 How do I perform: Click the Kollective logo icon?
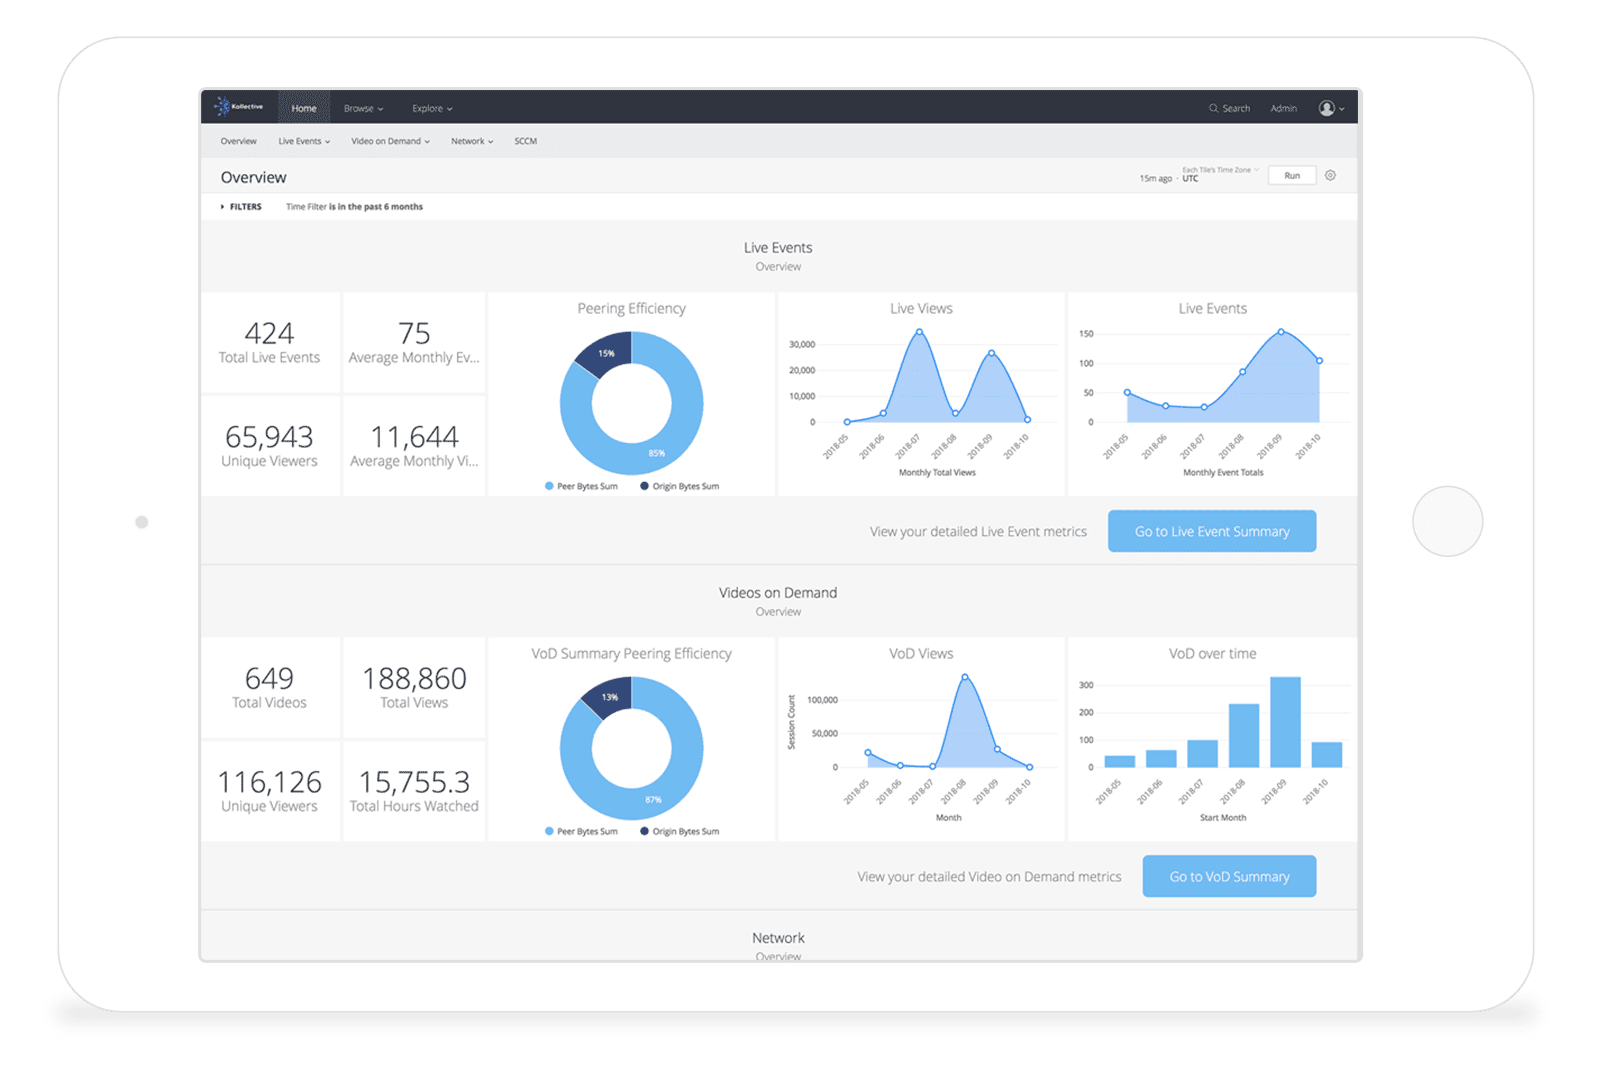click(222, 107)
